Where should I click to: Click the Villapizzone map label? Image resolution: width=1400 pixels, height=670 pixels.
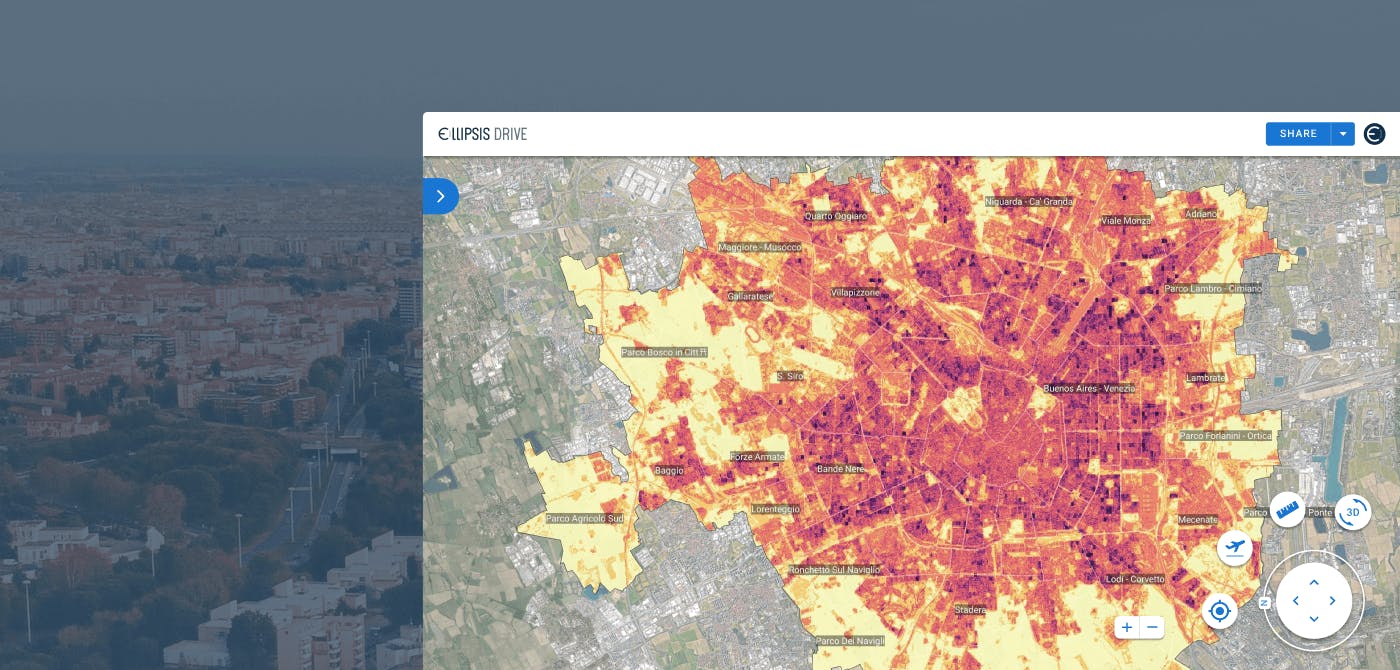[855, 292]
